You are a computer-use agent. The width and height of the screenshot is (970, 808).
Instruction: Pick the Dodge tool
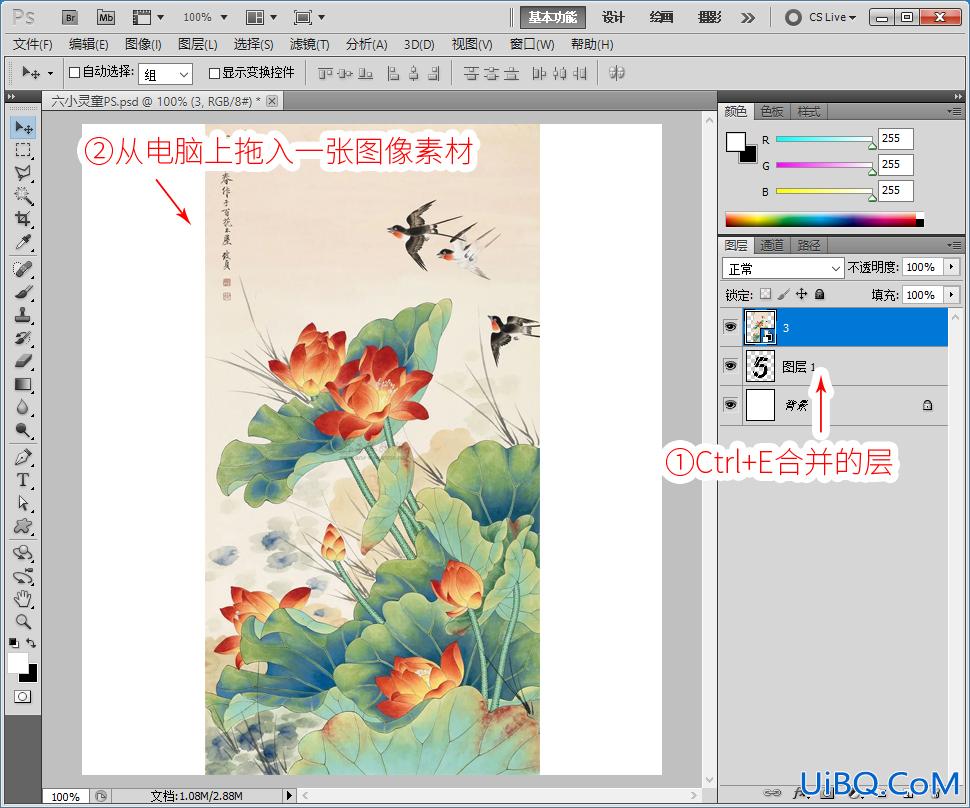[x=24, y=430]
